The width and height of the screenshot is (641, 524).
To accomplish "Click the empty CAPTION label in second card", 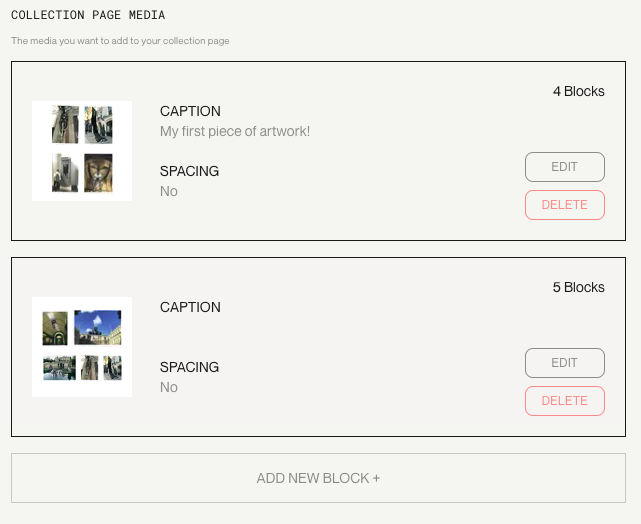I will pyautogui.click(x=190, y=307).
